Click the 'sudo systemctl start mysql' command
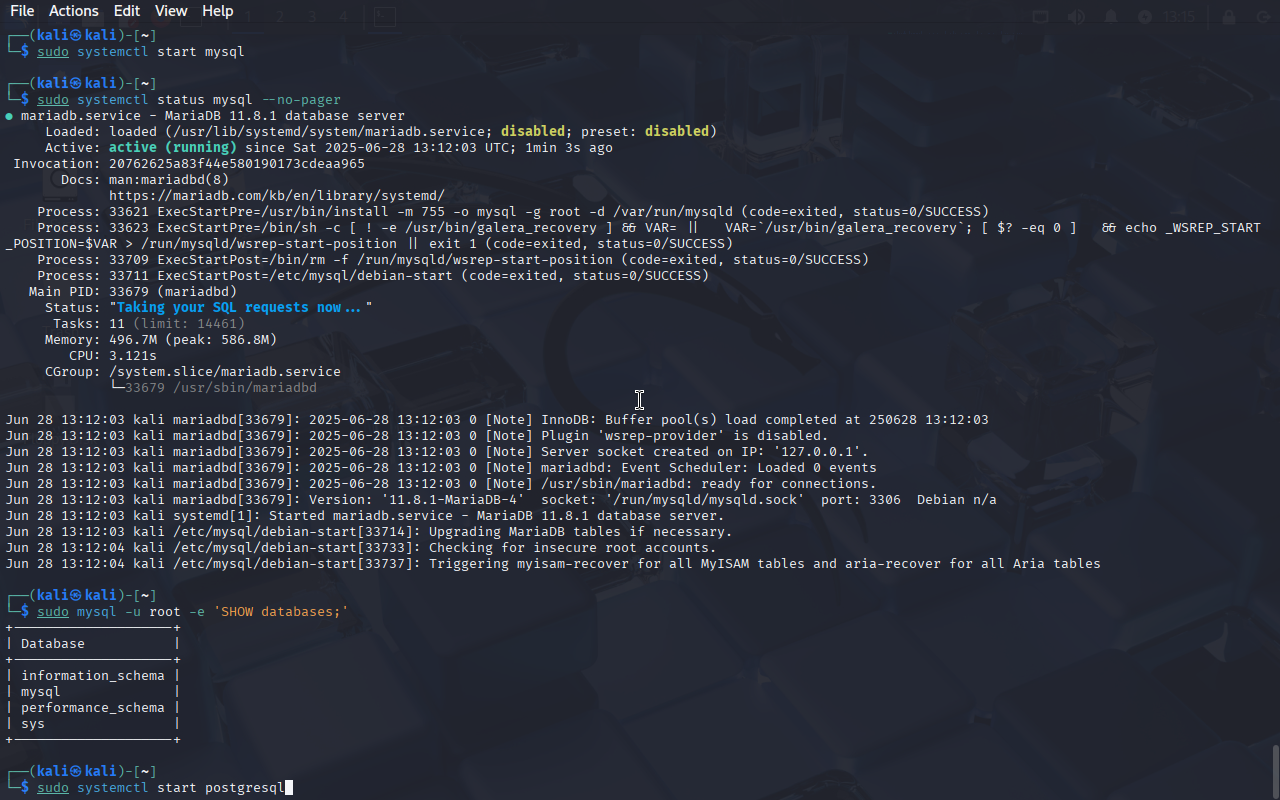Viewport: 1280px width, 800px height. (x=140, y=51)
